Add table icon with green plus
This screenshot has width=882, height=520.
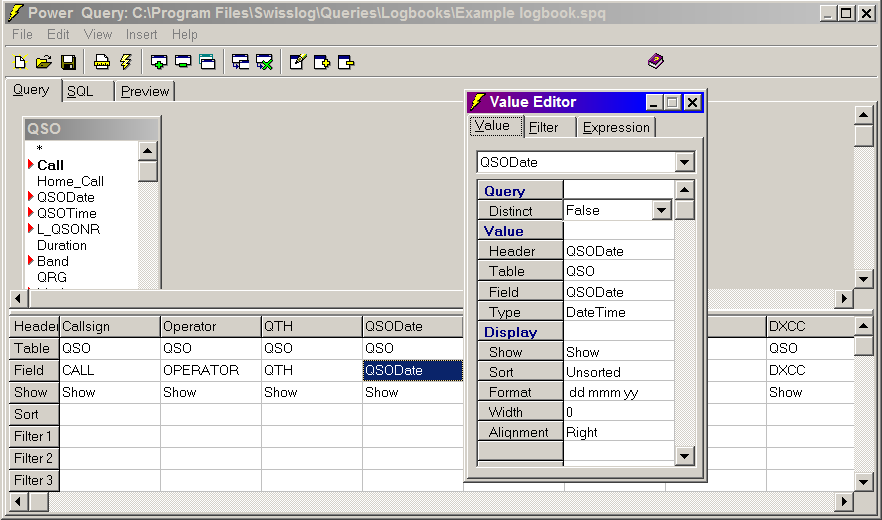[x=159, y=62]
